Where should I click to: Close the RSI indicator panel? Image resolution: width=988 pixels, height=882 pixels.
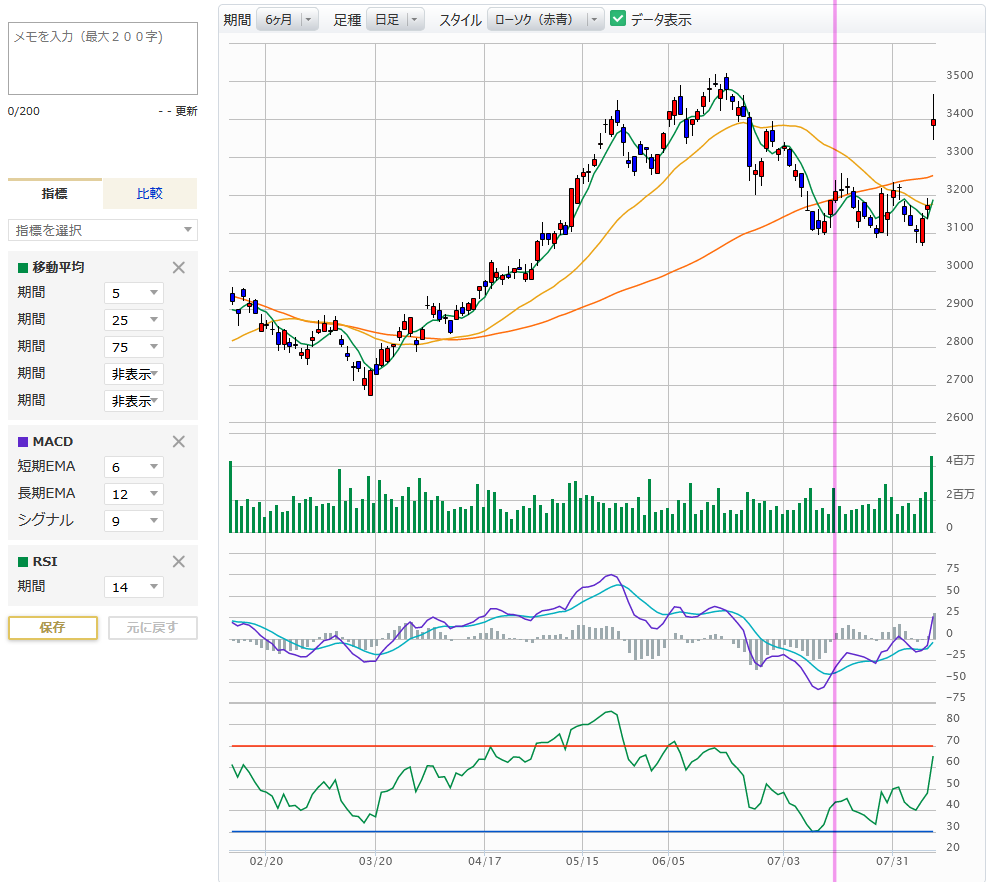179,561
